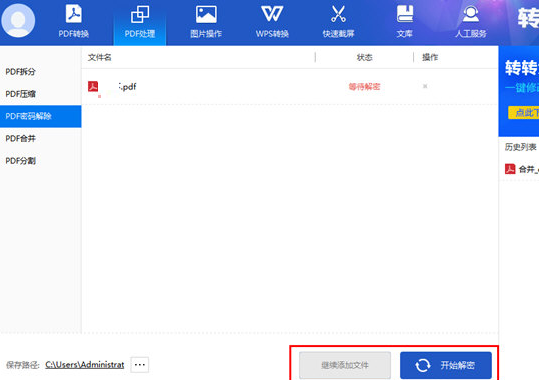Image resolution: width=539 pixels, height=380 pixels.
Task: Click the 历史列表 heading
Action: [520, 147]
